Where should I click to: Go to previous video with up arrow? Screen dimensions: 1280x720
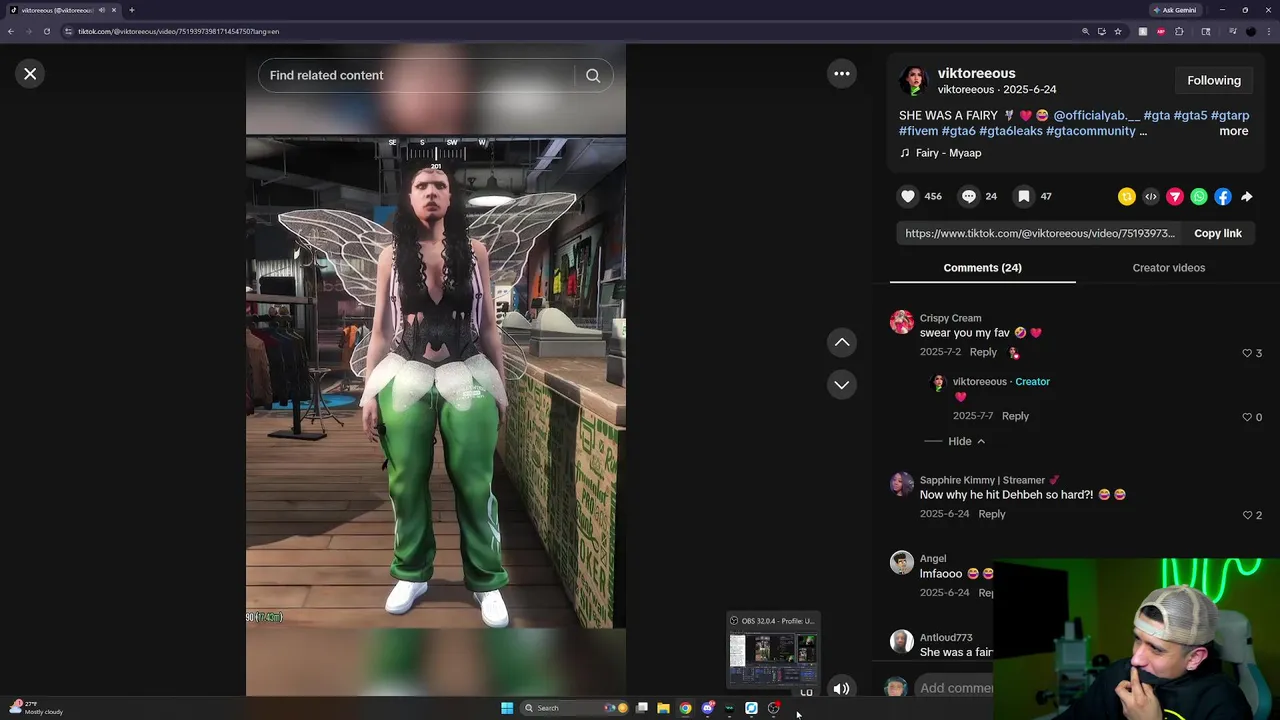coord(842,342)
